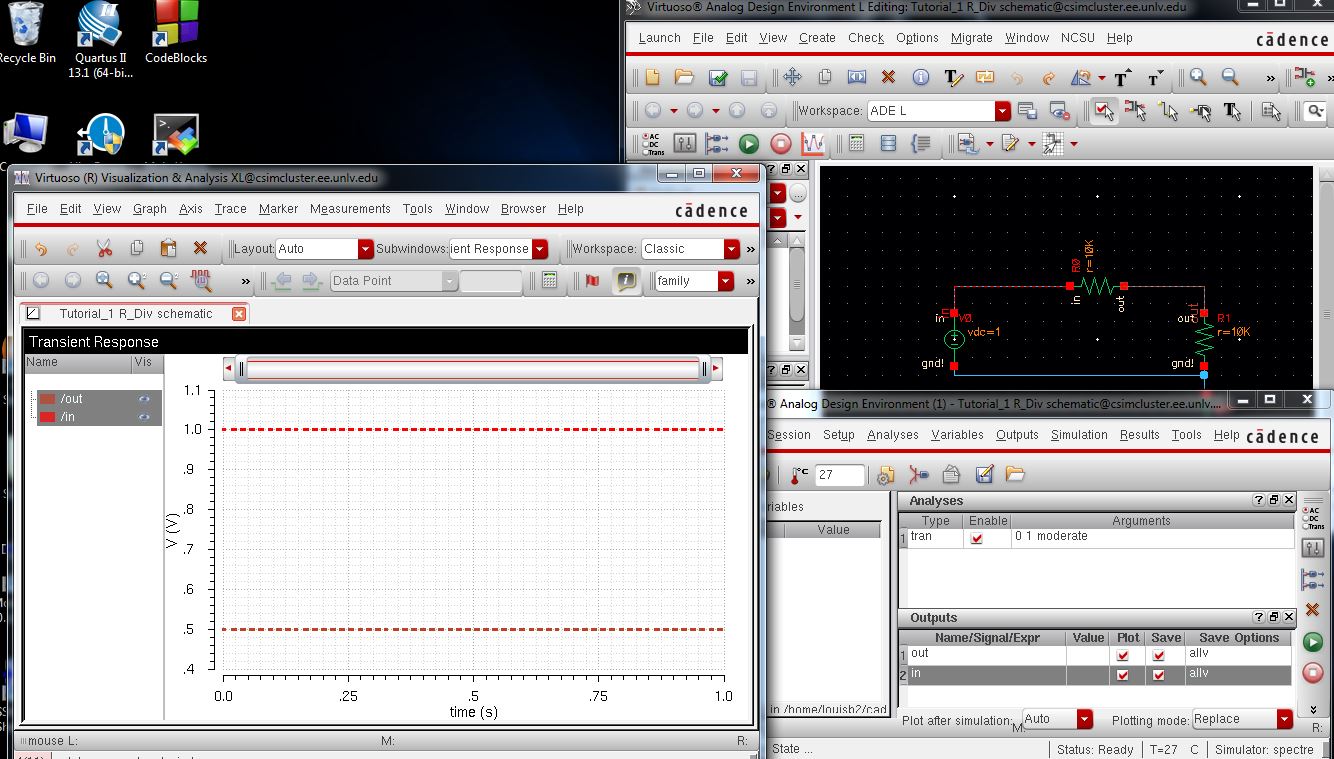Click the Plot Outputs waveform icon in schematic toolbar
This screenshot has width=1334, height=759.
813,144
